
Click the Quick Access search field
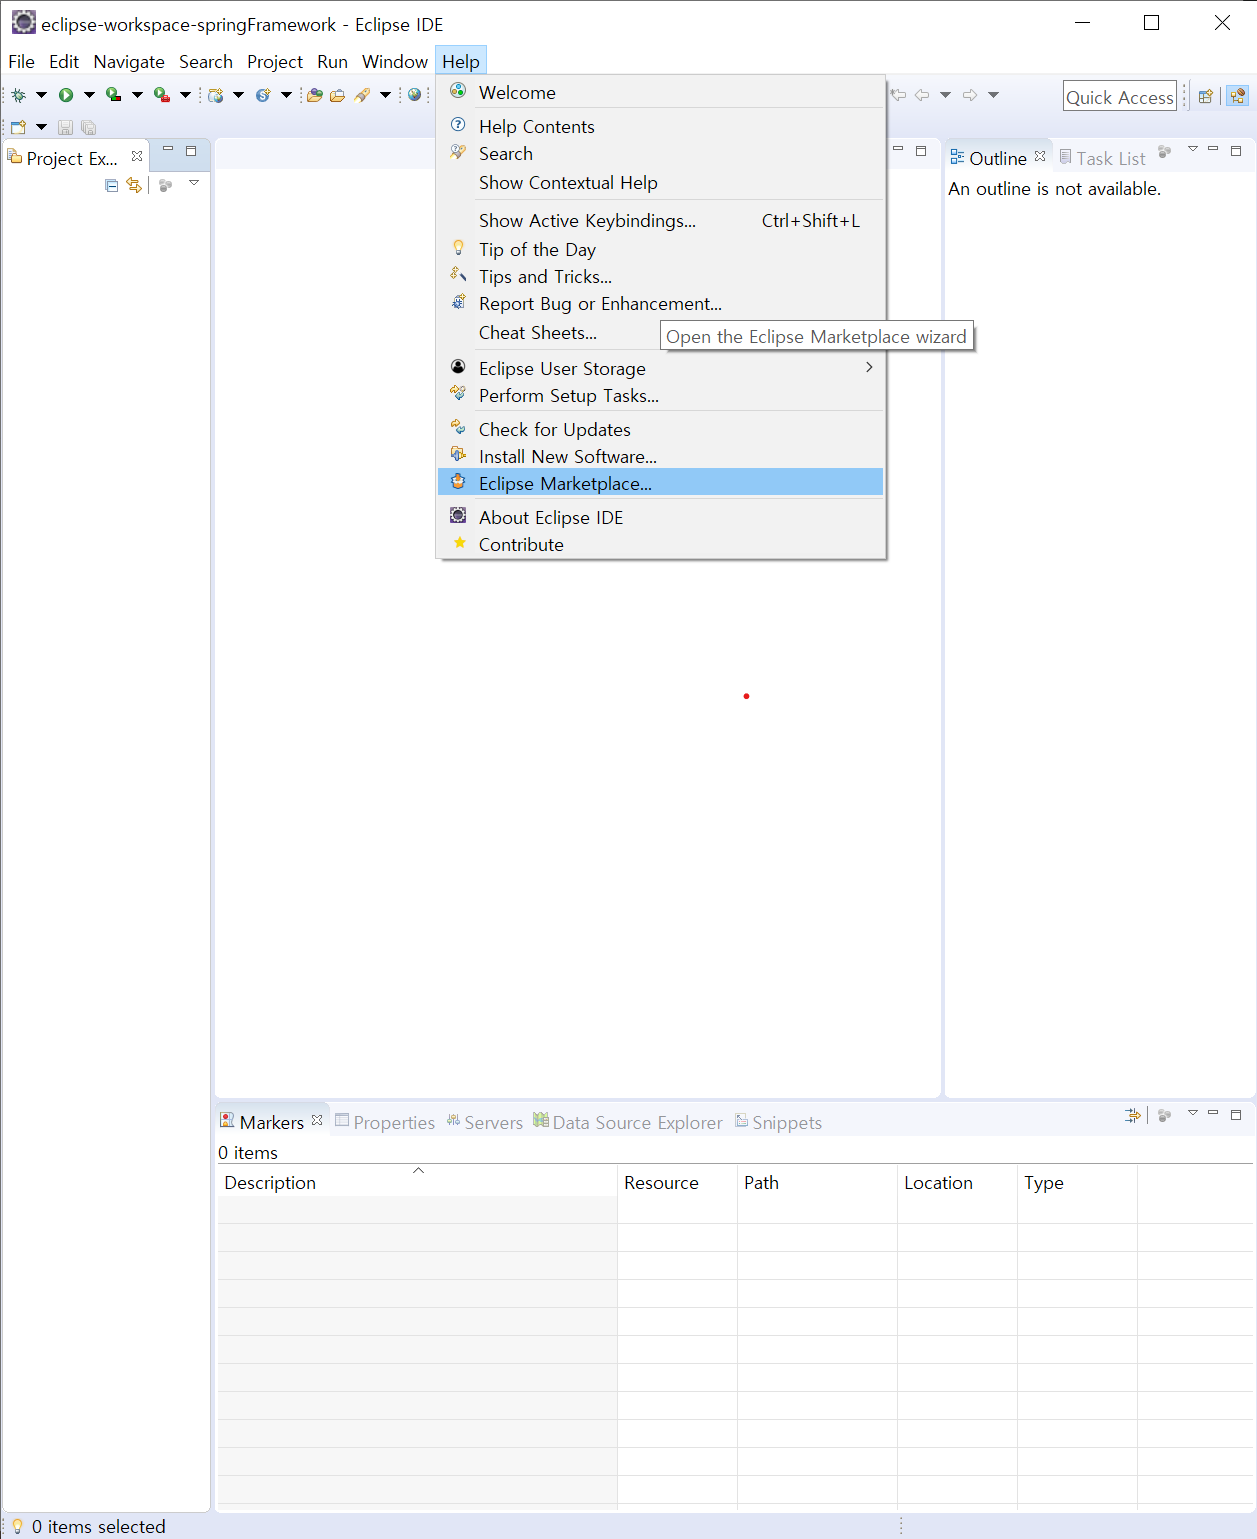point(1120,96)
